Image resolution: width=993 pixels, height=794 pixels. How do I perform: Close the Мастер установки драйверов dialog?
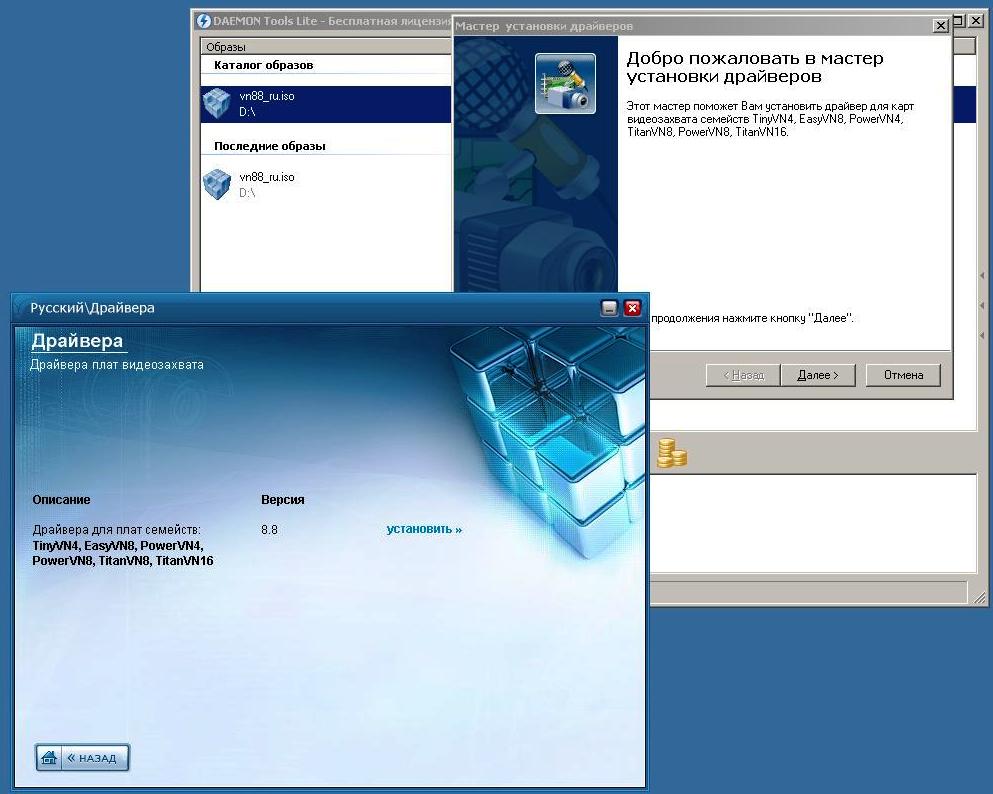pos(940,26)
